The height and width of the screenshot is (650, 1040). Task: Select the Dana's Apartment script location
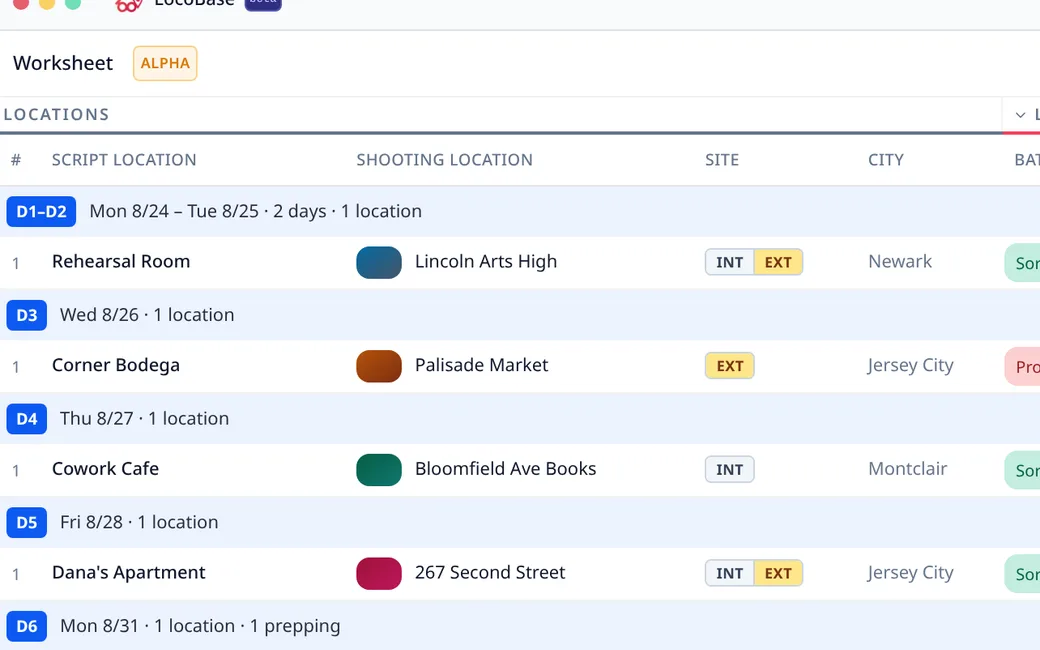coord(129,572)
